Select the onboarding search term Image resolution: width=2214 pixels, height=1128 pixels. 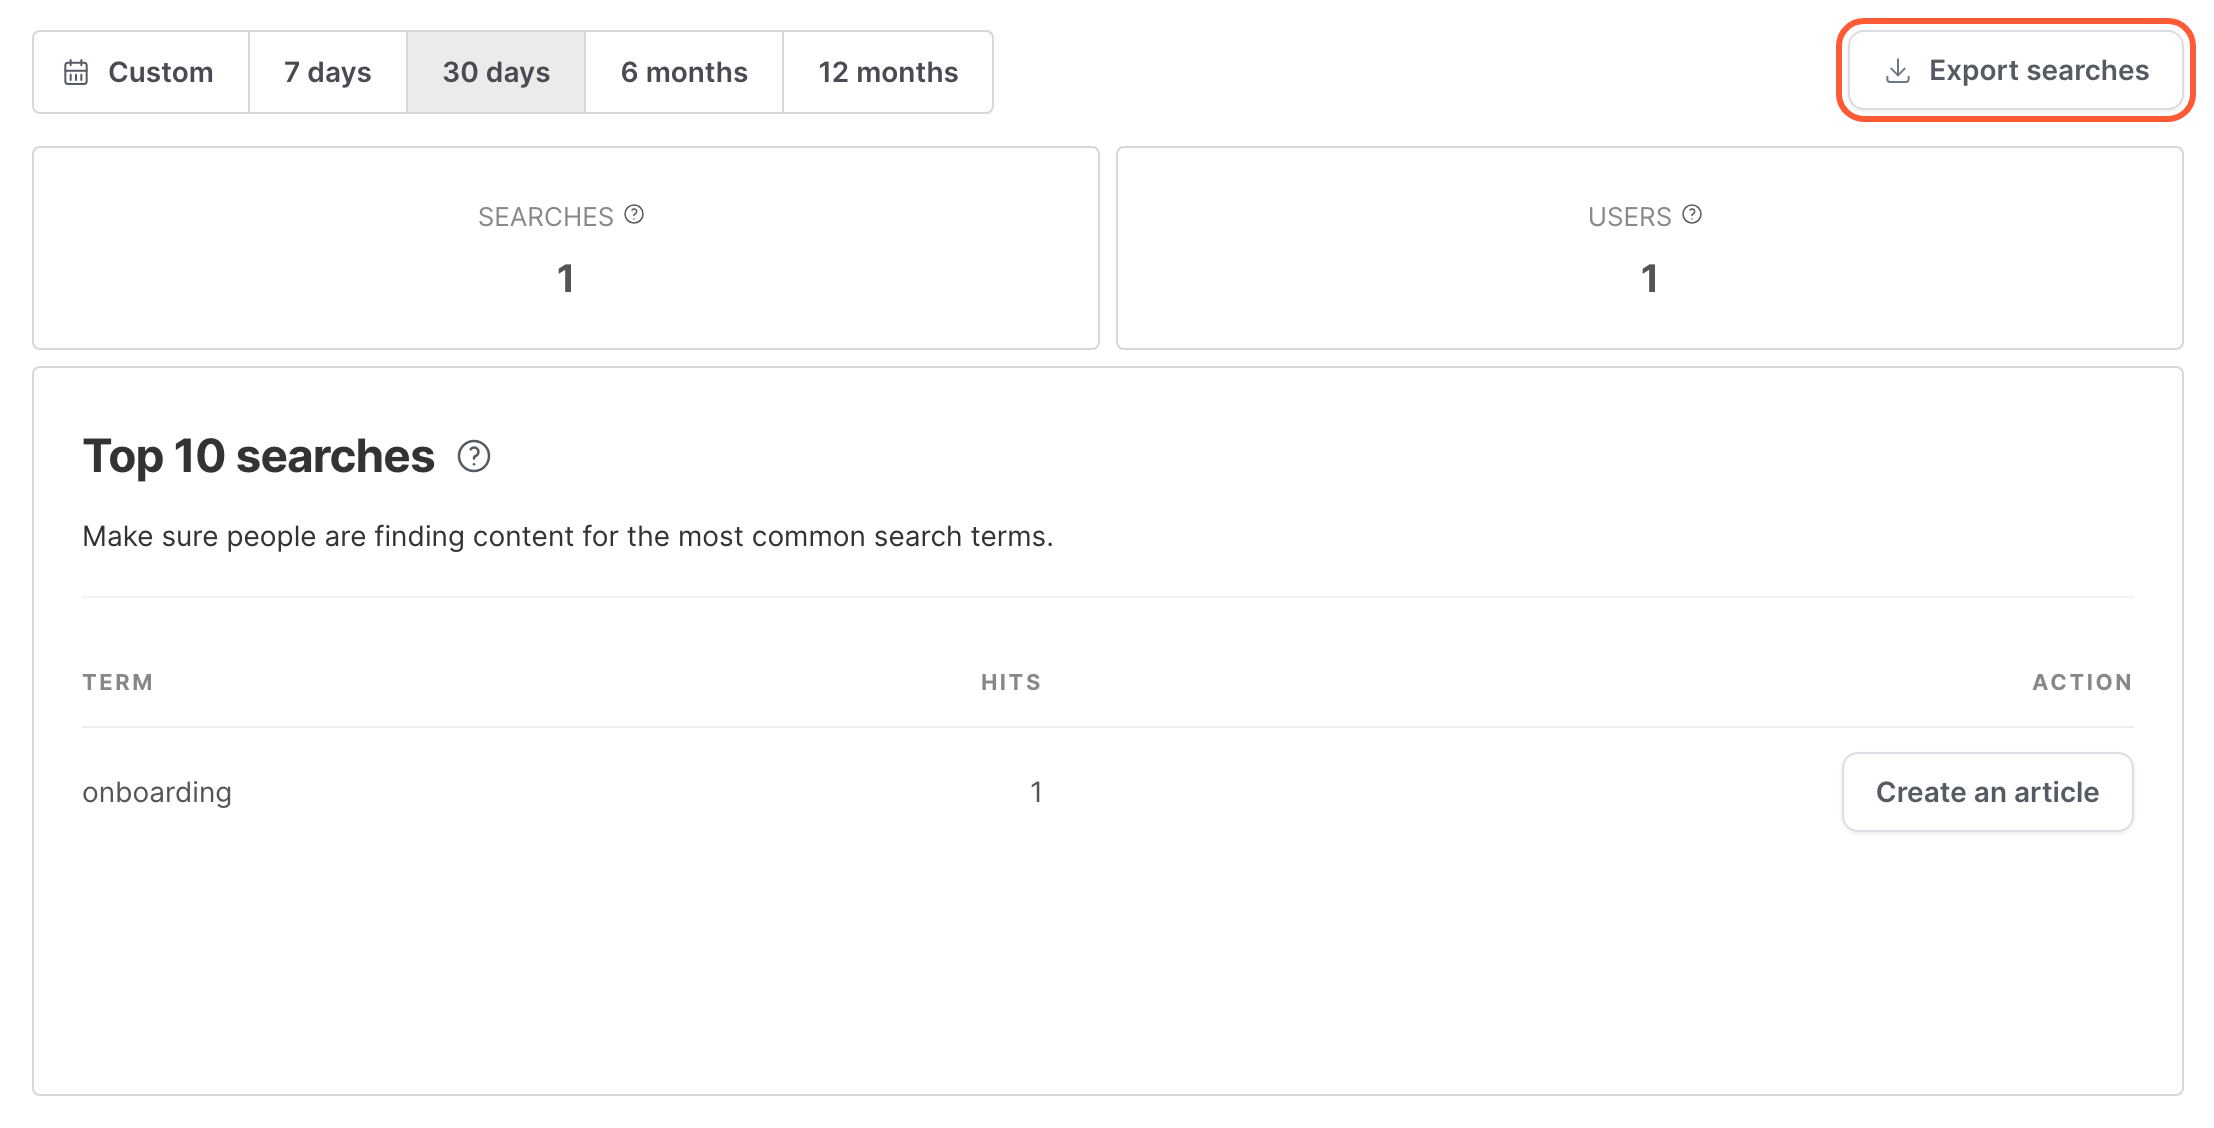click(157, 792)
